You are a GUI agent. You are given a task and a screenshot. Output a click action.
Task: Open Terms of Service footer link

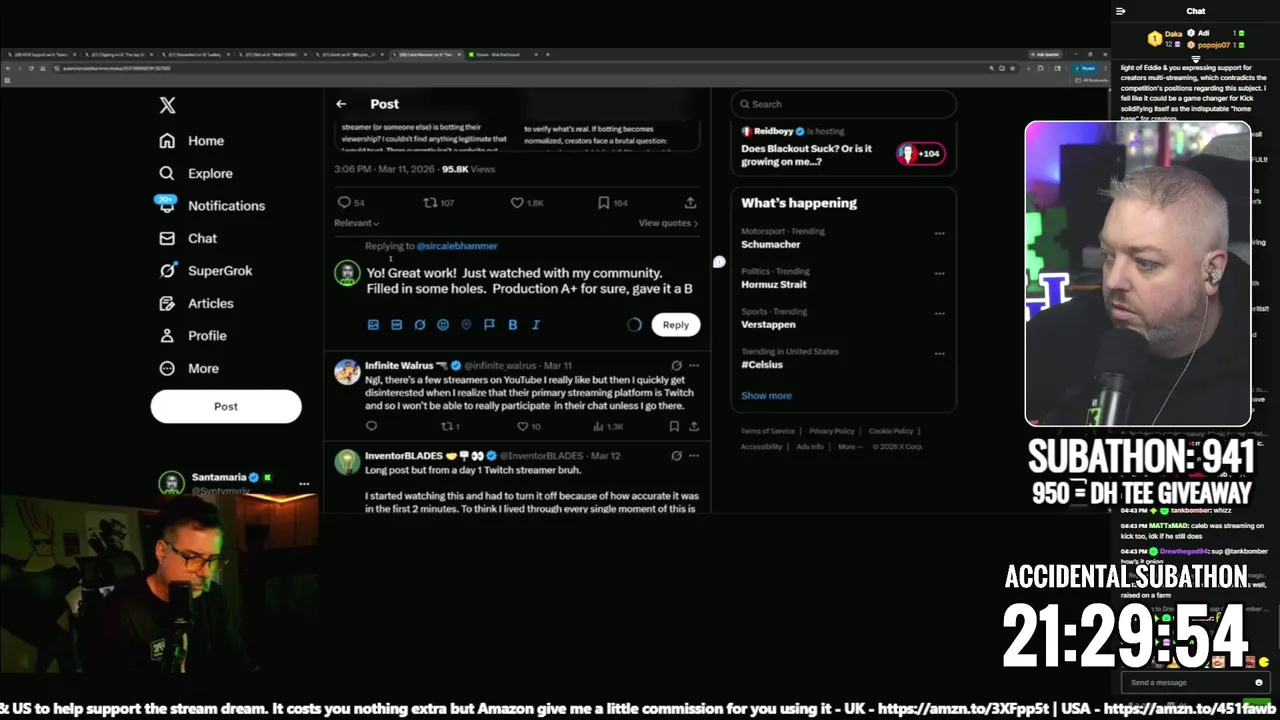pyautogui.click(x=768, y=431)
